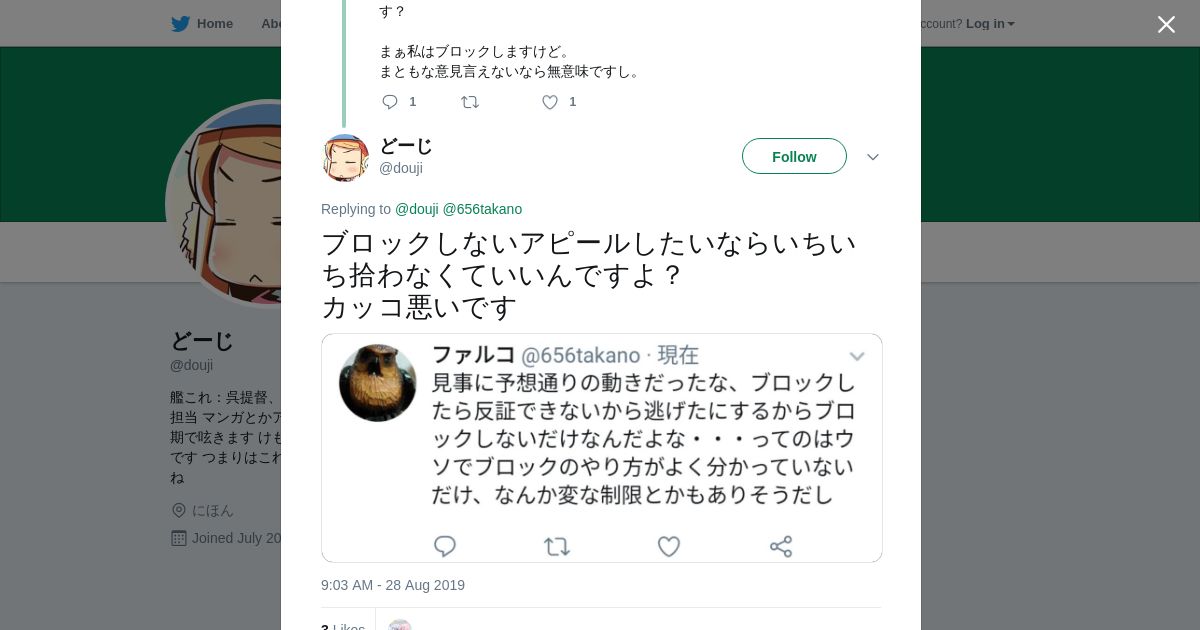Image resolution: width=1200 pixels, height=630 pixels.
Task: Close the tweet overlay with the X
Action: (1166, 25)
